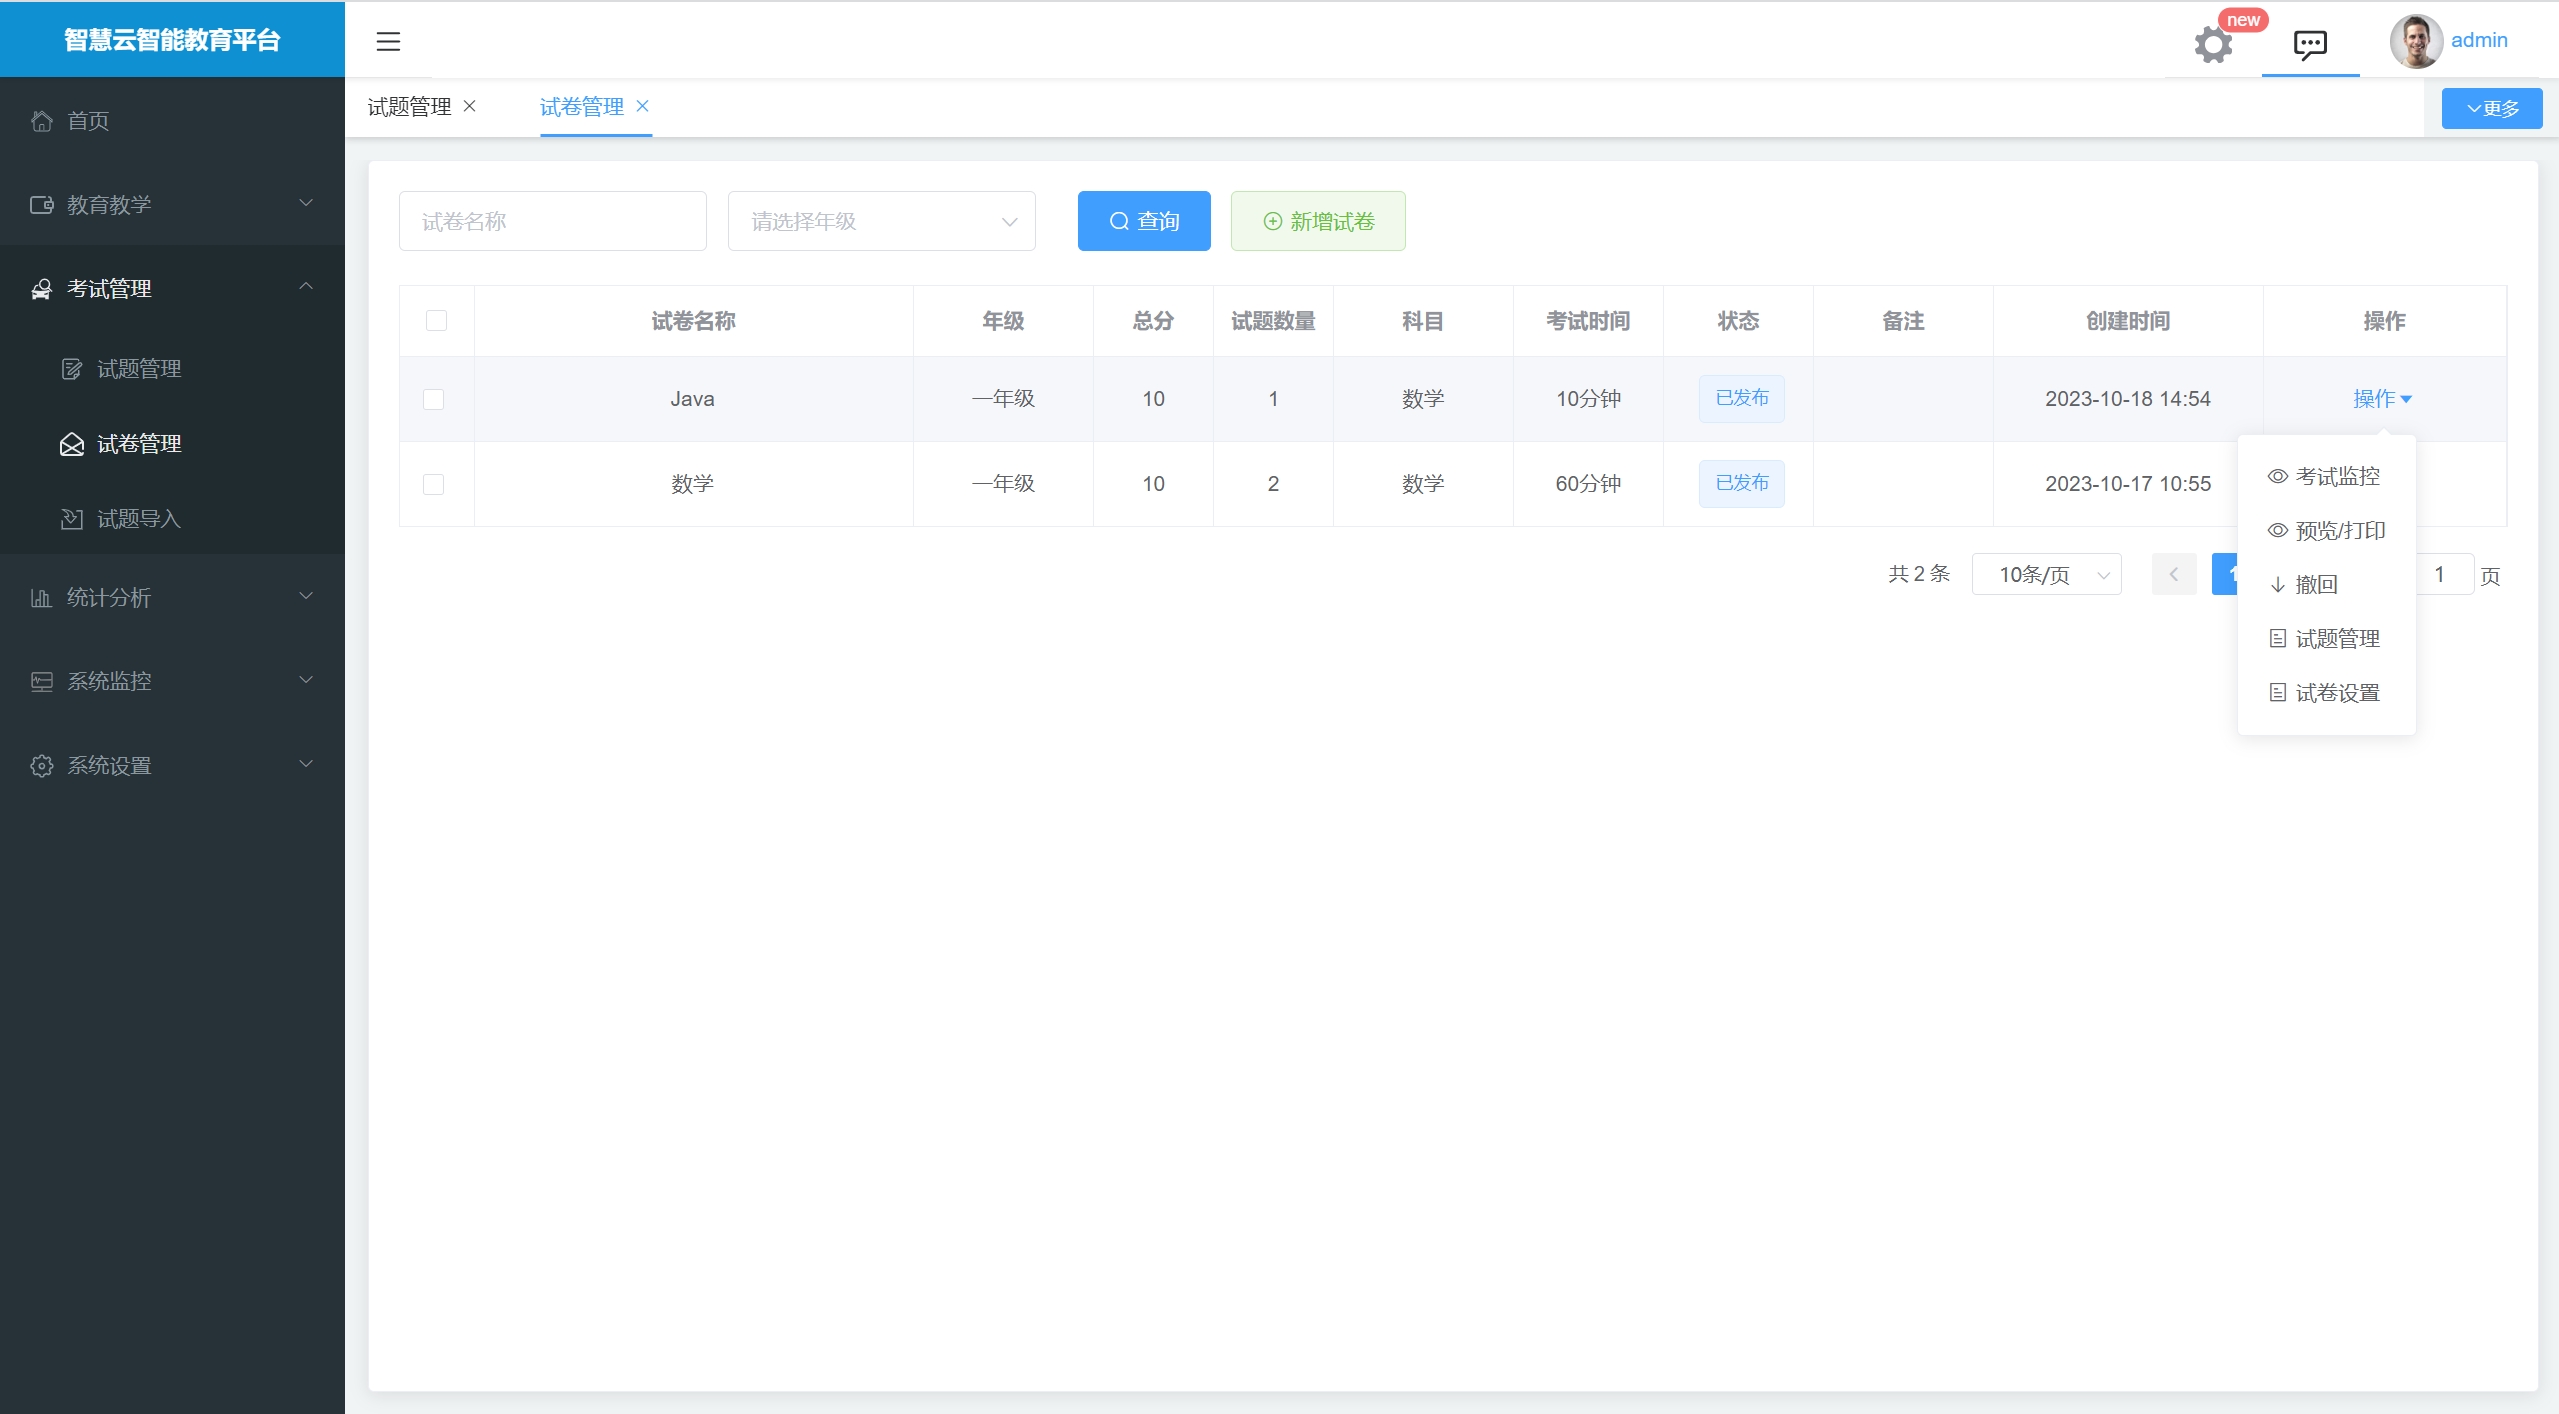
Task: Open the 请选择年级 grade dropdown
Action: tap(881, 221)
